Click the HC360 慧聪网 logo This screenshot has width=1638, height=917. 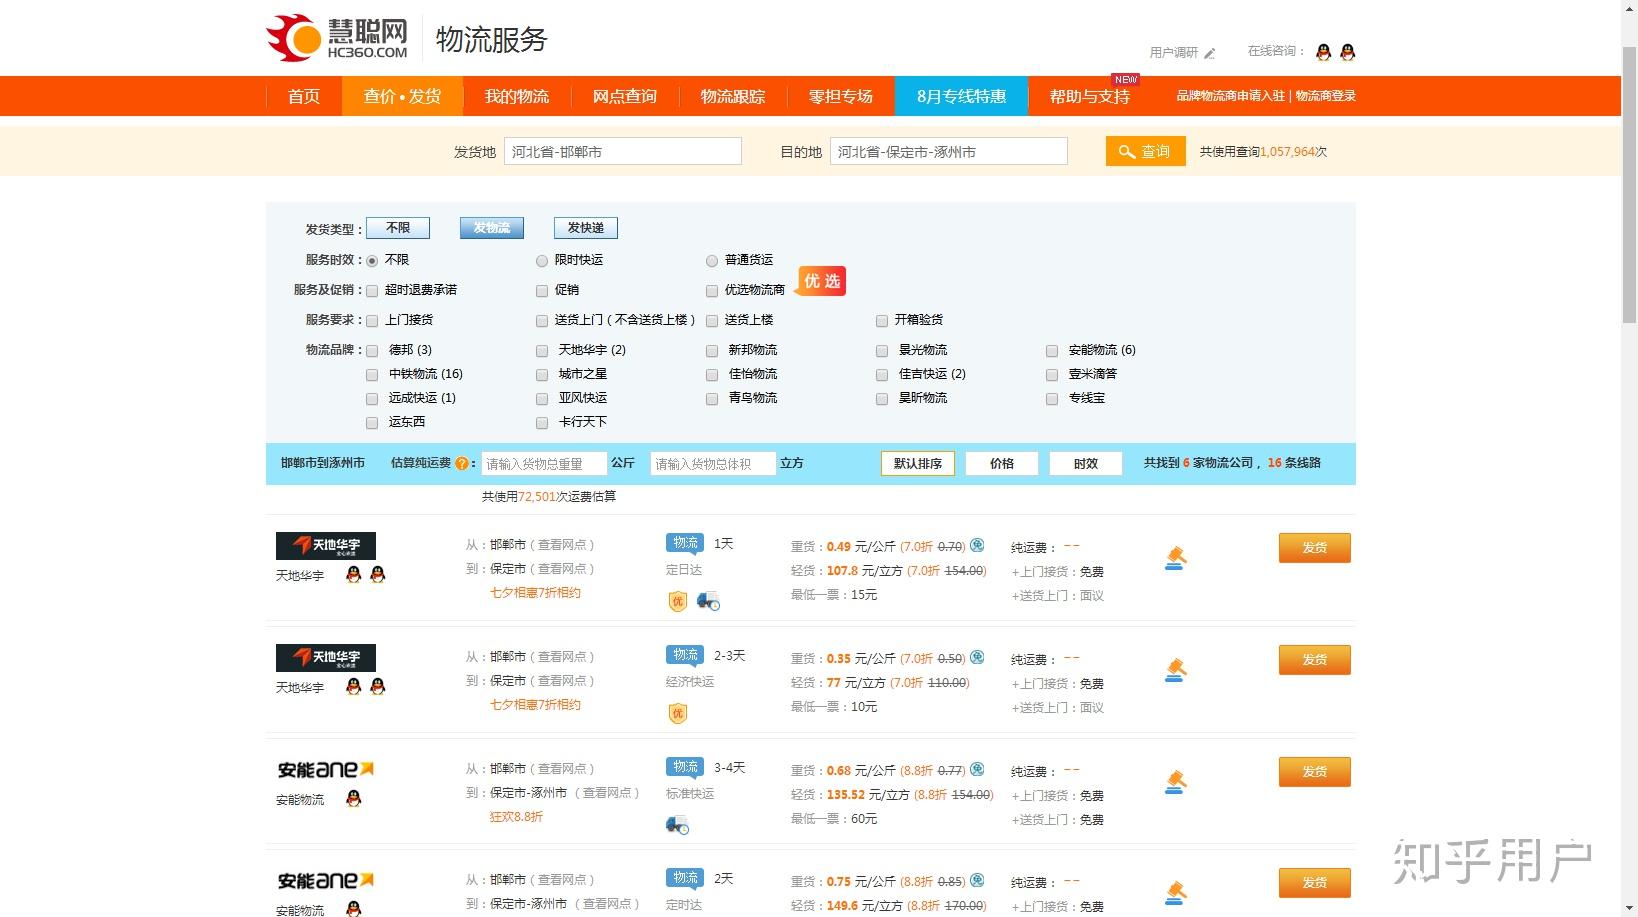click(x=337, y=38)
